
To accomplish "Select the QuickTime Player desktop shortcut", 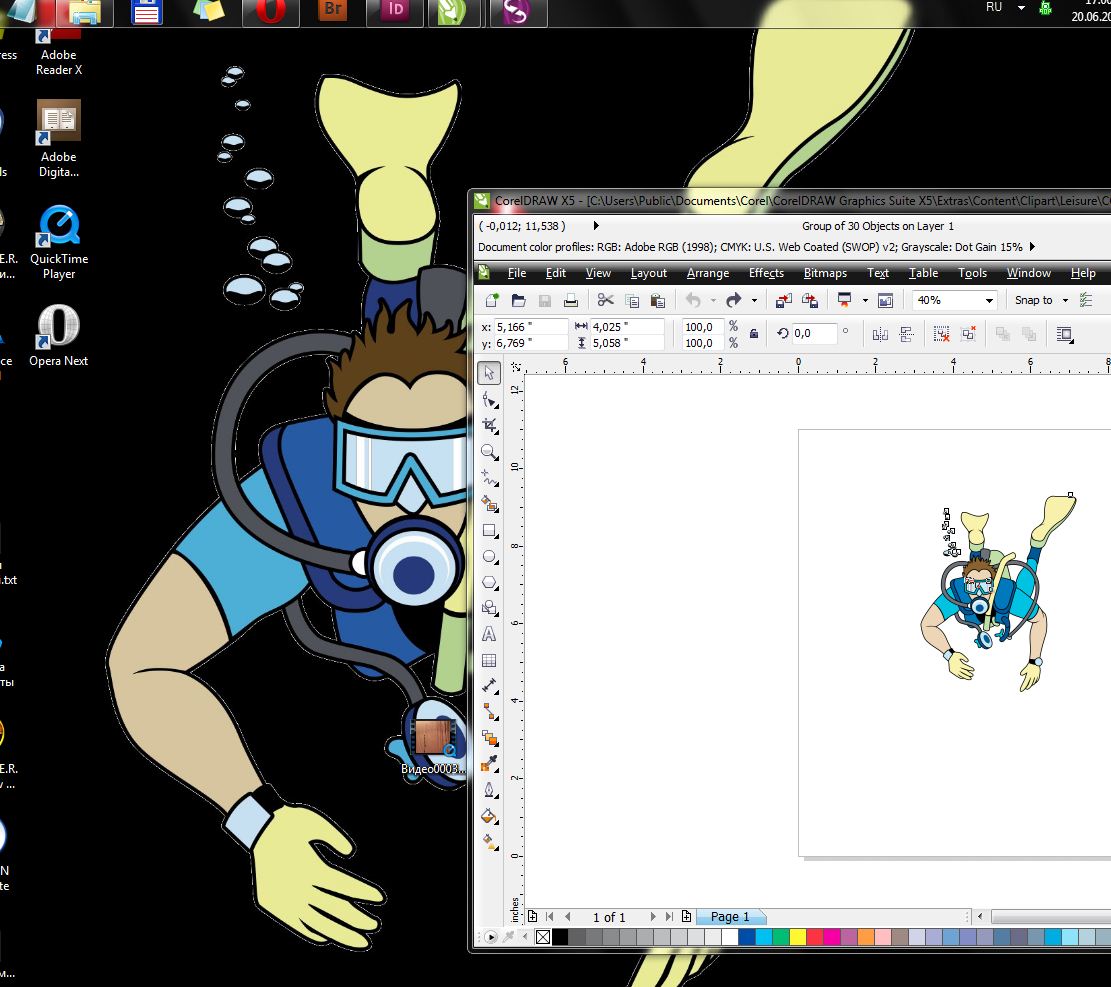I will [x=59, y=243].
